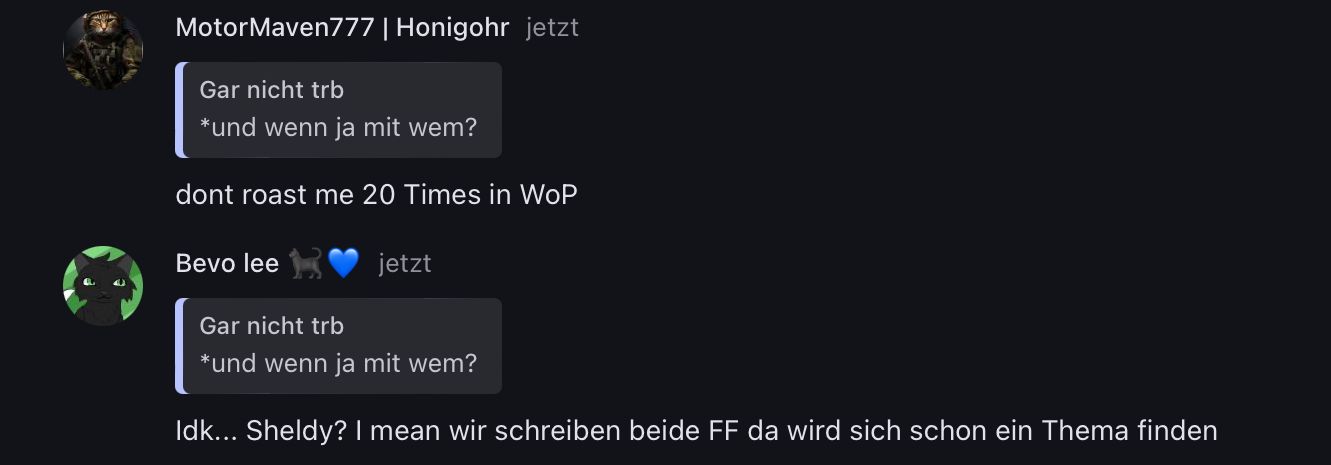Jump to quoted 'Gar nicht trb' in Bevo lee's message
This screenshot has width=1331, height=465.
tap(272, 326)
